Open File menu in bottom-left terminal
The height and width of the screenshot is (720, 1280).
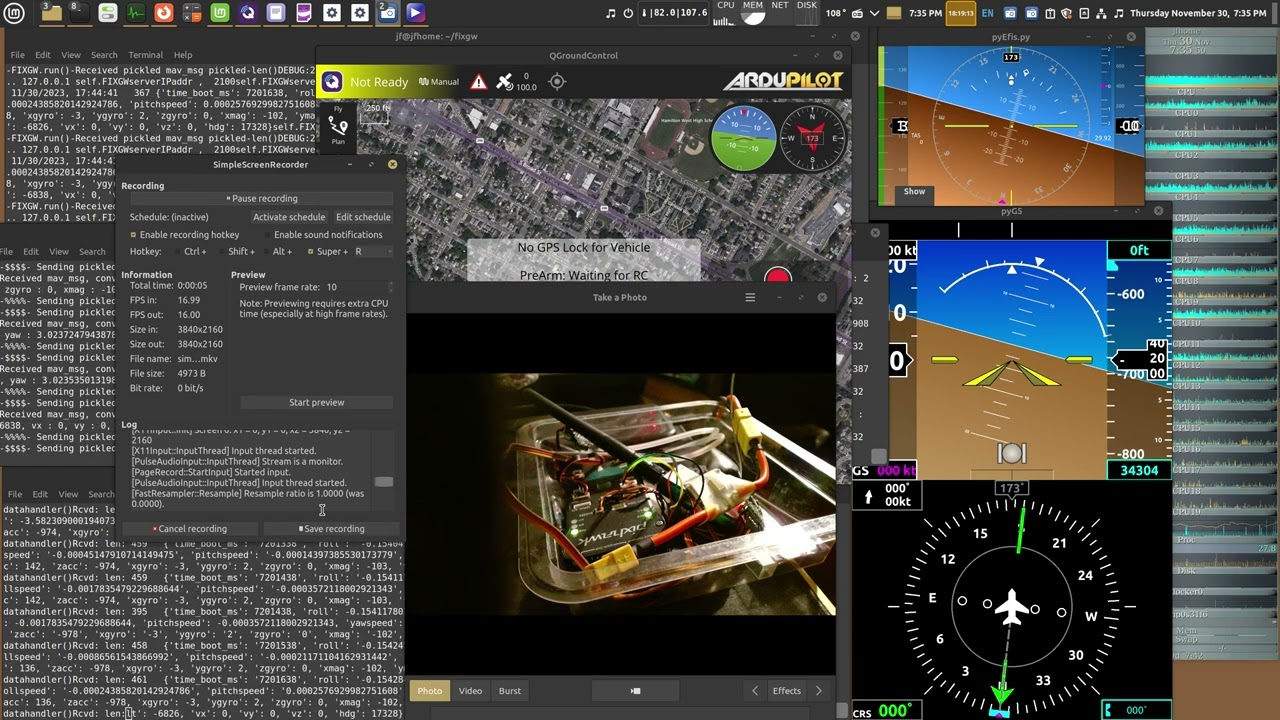(15, 494)
